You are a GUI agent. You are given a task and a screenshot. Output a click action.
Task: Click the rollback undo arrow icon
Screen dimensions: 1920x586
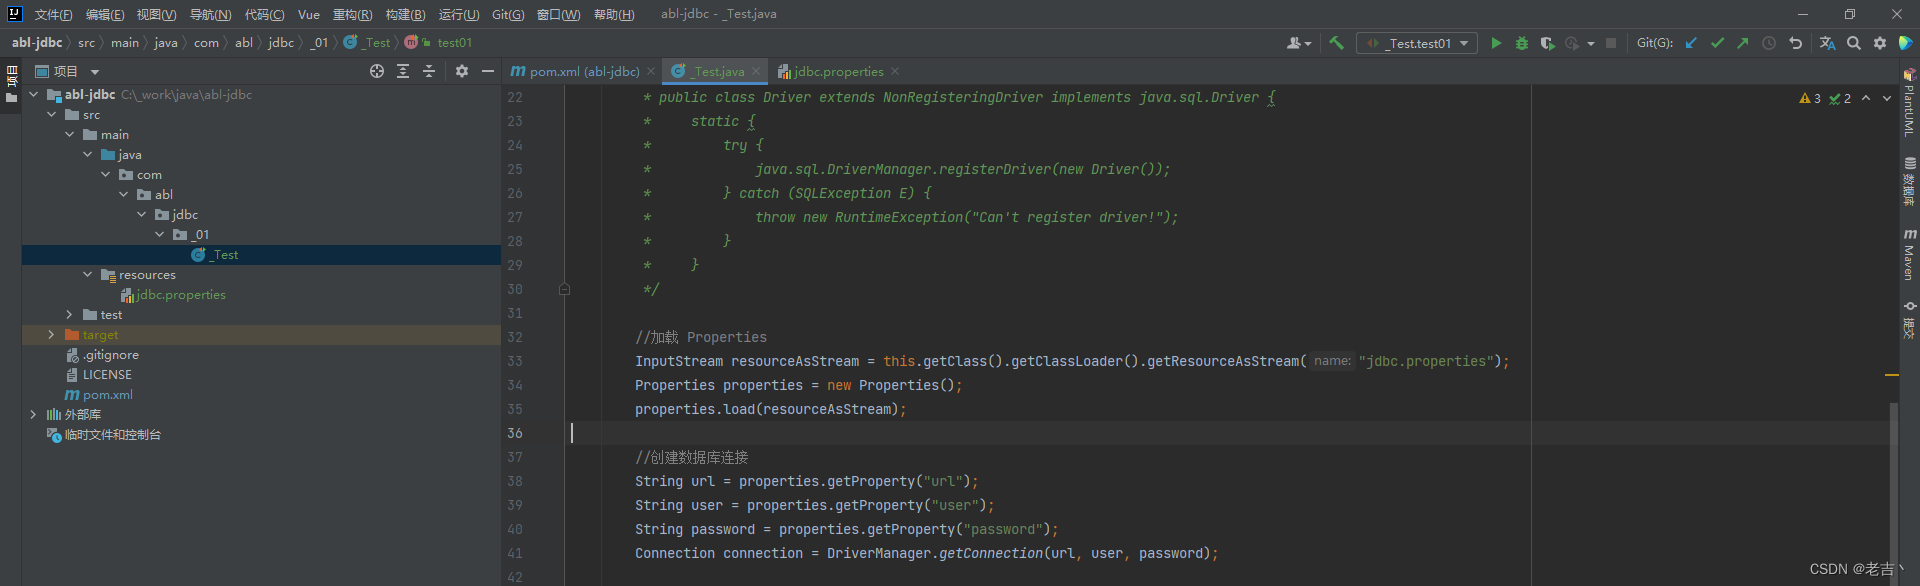(x=1796, y=43)
